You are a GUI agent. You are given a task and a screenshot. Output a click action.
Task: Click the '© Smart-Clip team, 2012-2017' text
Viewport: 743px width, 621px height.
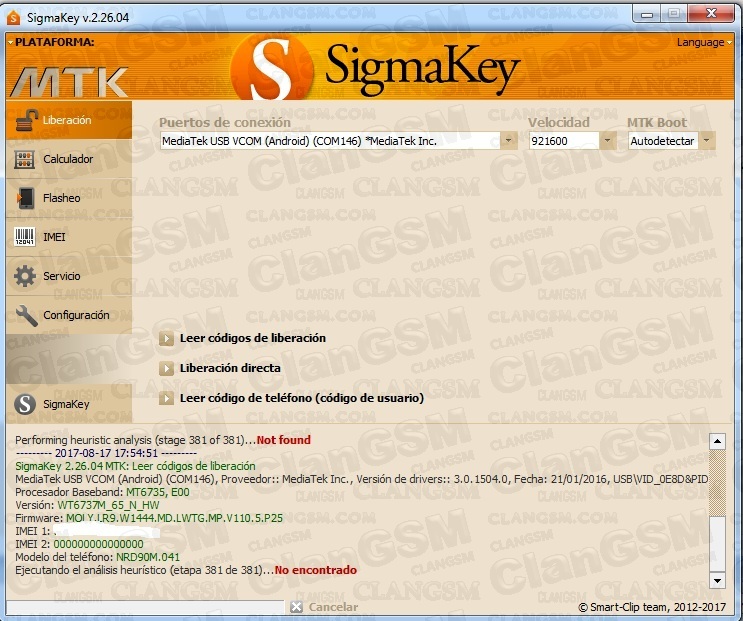pos(652,607)
